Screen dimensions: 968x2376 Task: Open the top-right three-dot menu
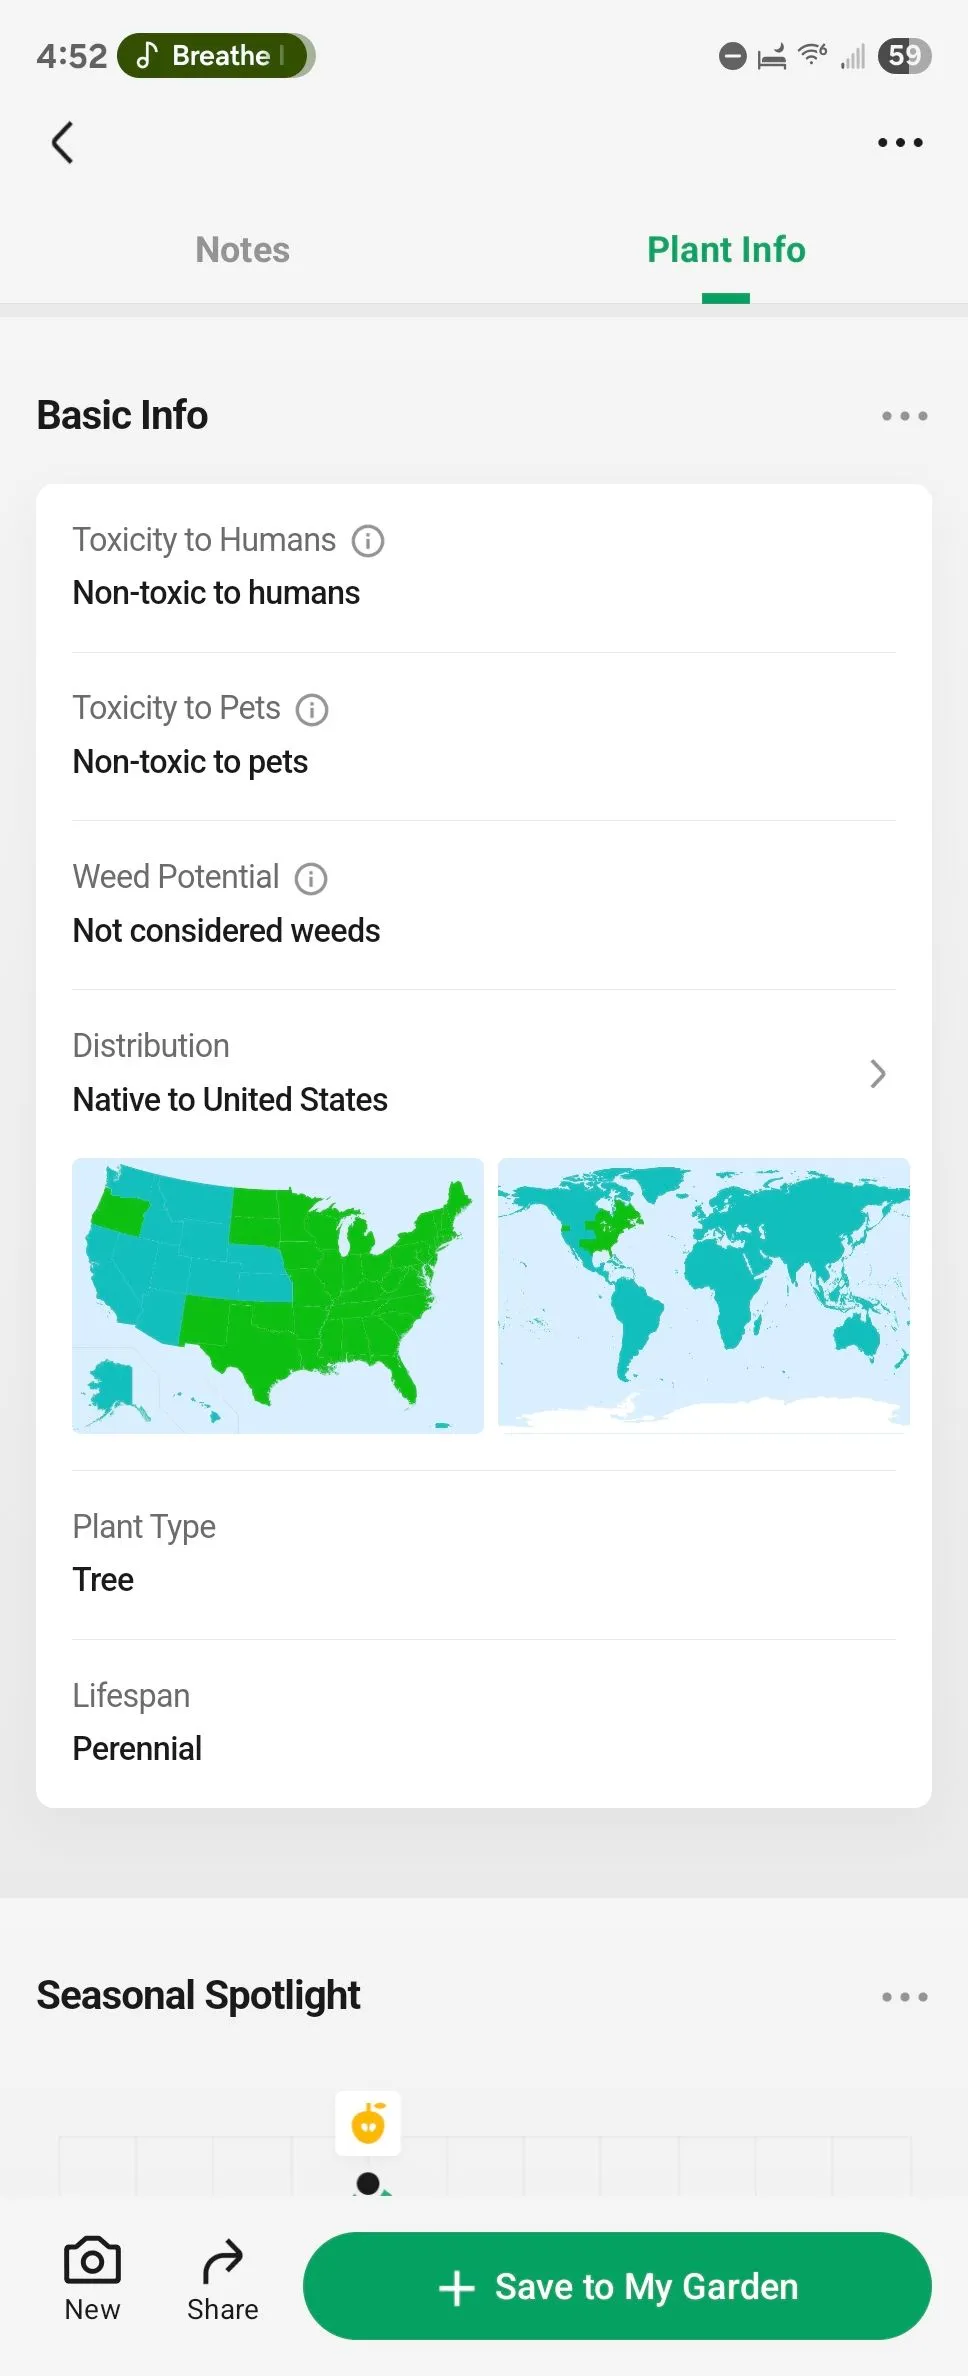tap(900, 143)
